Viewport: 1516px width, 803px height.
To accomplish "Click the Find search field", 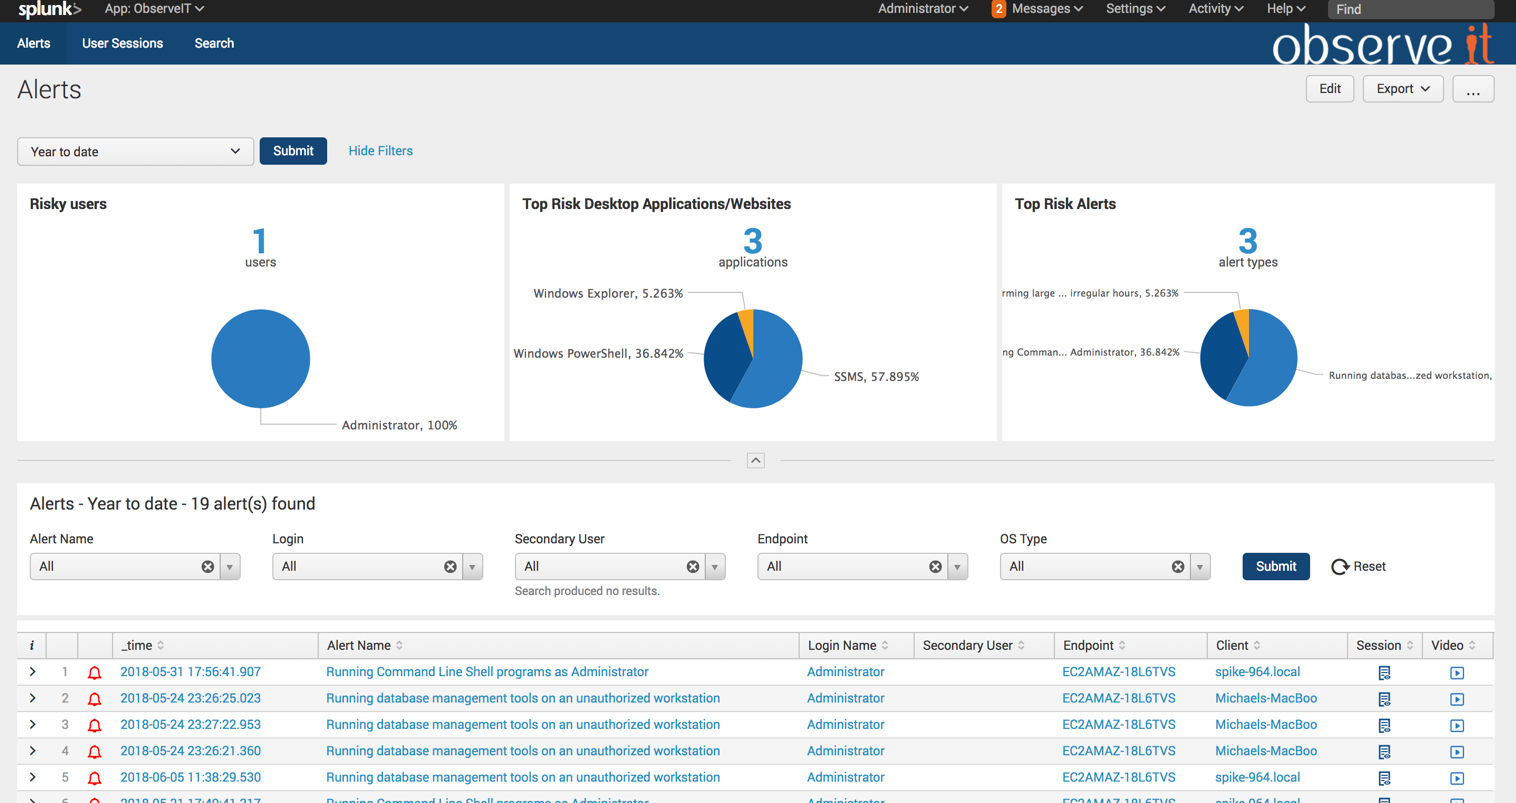I will [x=1410, y=9].
